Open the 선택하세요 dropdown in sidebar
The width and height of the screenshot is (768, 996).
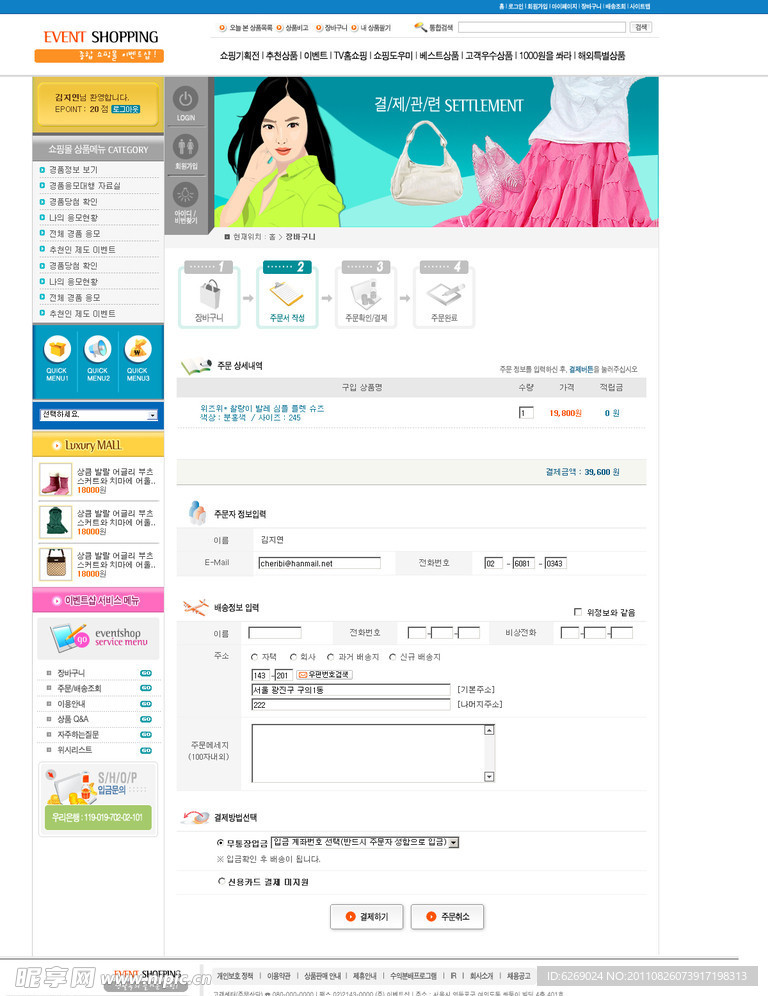98,415
